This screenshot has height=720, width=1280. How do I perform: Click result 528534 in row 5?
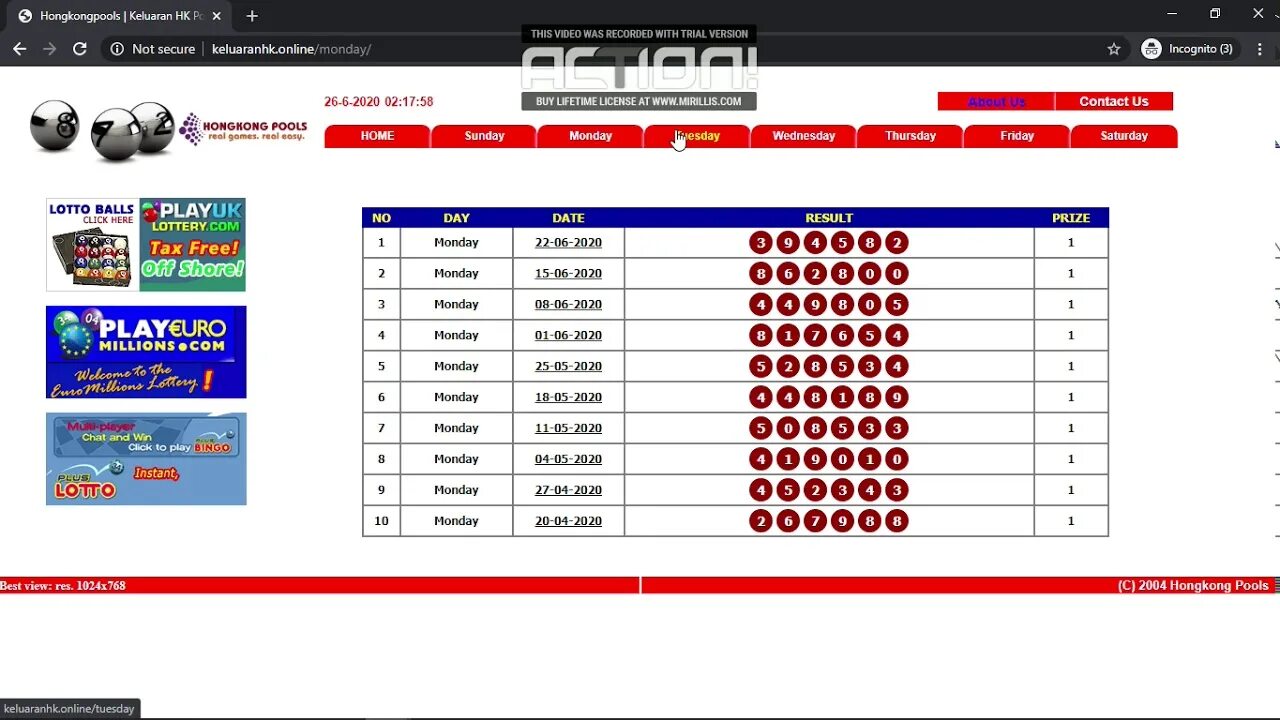point(829,367)
